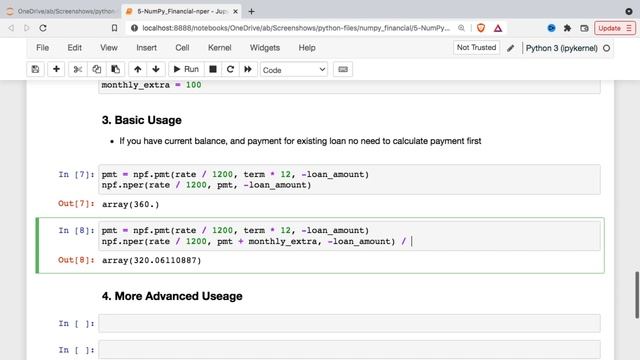Paste cells below icon
This screenshot has width=640, height=360.
[x=116, y=69]
